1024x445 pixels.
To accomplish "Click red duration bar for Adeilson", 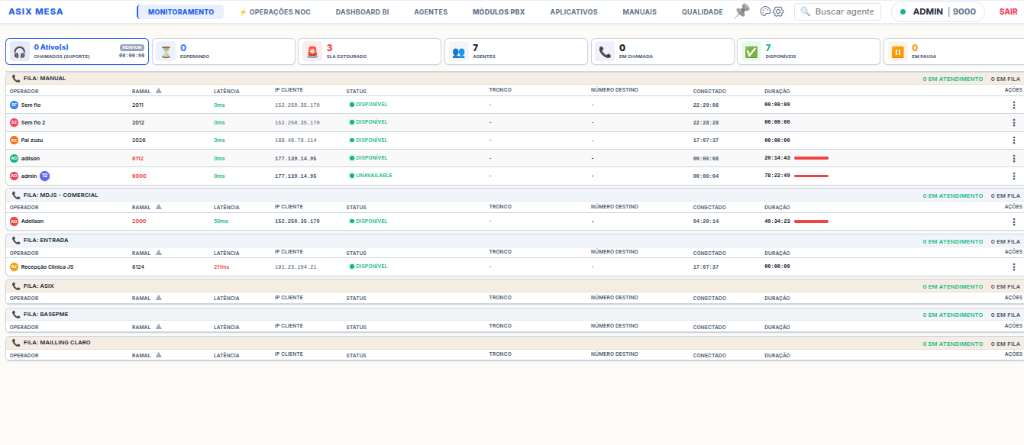I will (811, 222).
